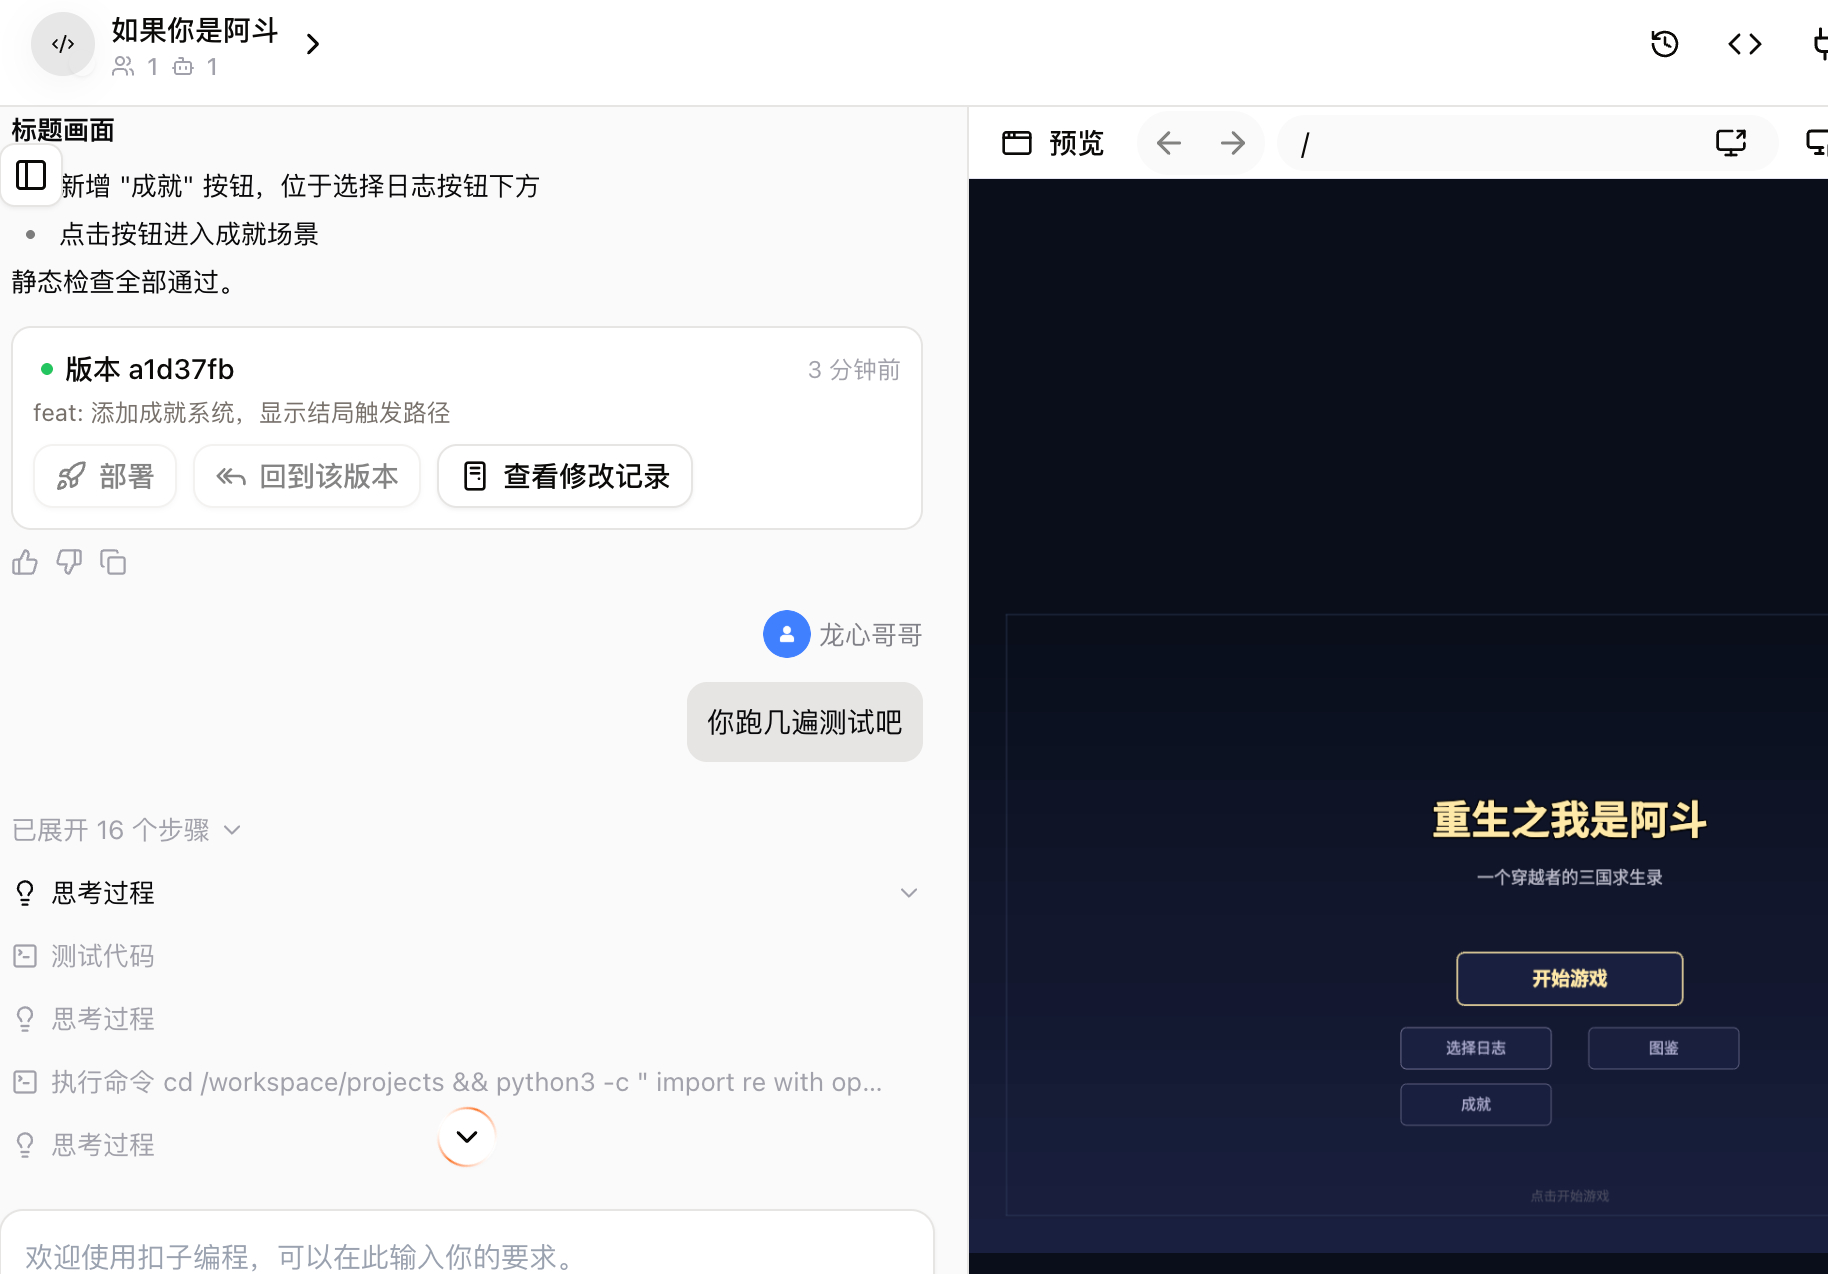
Task: Collapse the 已展开 16 个步骤 steps list
Action: [127, 830]
